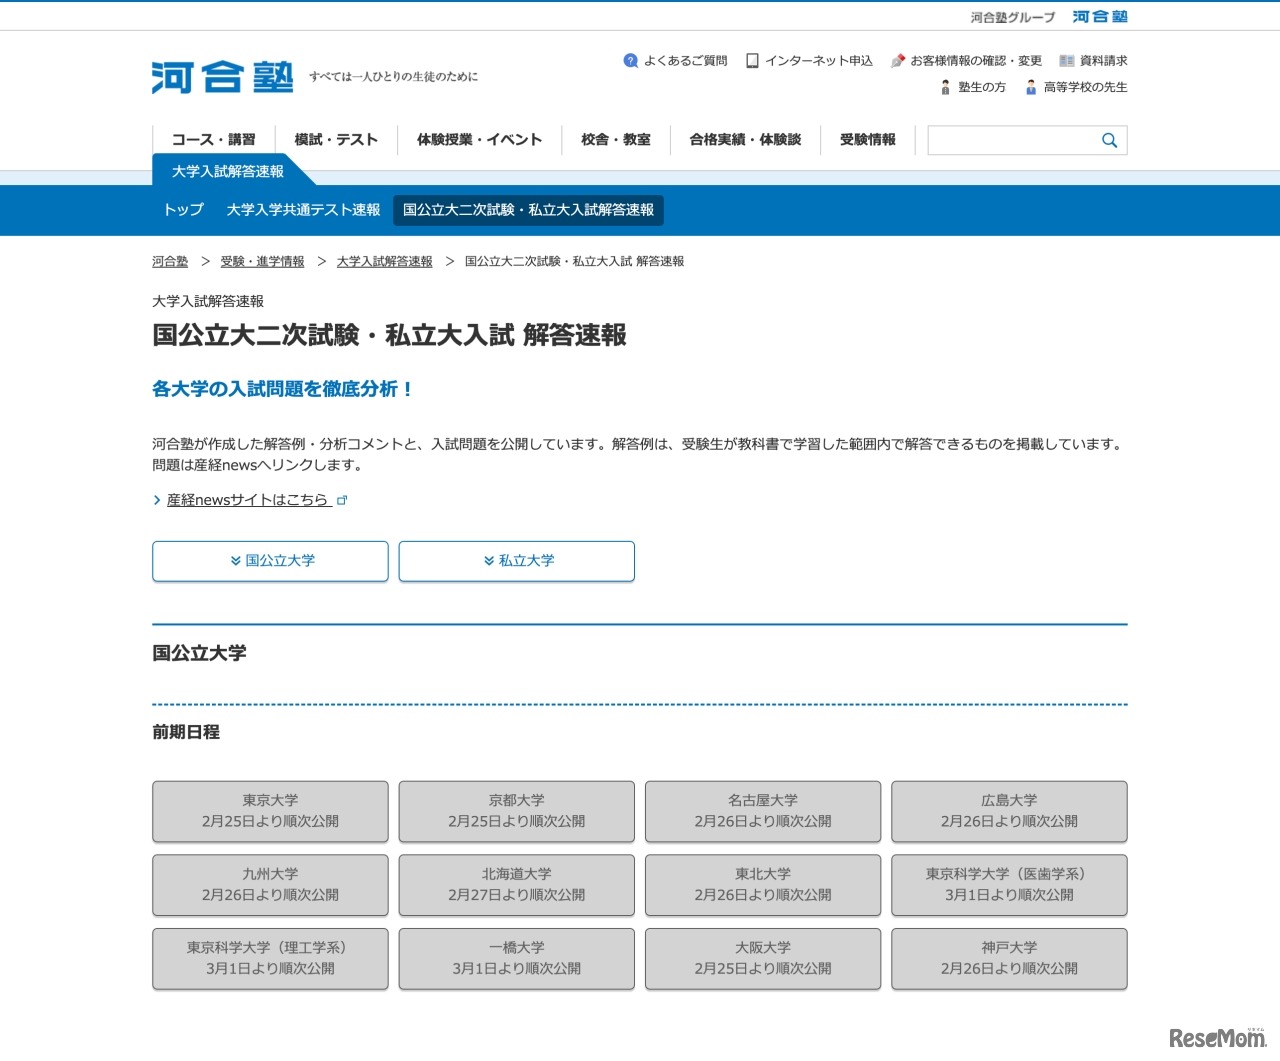Click the 塾生の方 student icon
The image size is (1280, 1061).
pos(945,87)
